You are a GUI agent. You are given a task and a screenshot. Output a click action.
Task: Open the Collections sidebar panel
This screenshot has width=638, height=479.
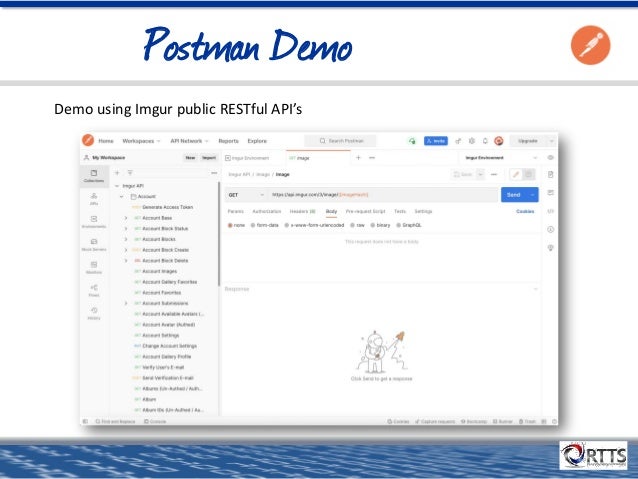(x=94, y=176)
